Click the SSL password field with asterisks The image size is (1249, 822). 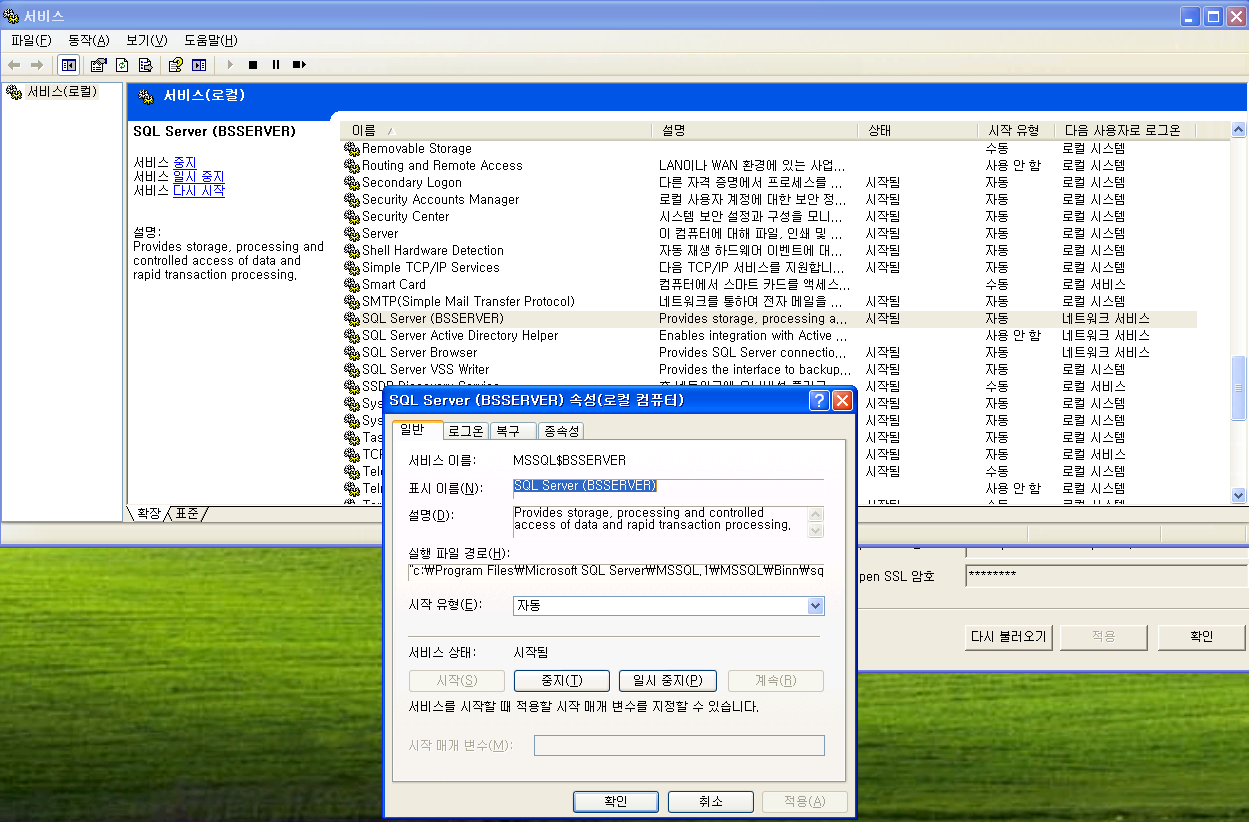[1105, 576]
